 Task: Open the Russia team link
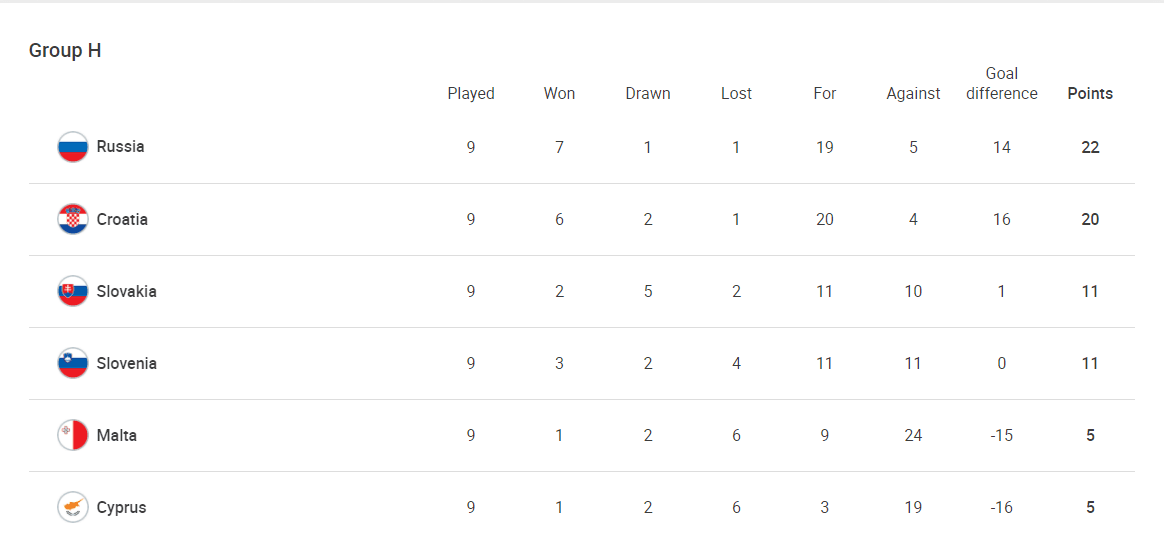[120, 147]
